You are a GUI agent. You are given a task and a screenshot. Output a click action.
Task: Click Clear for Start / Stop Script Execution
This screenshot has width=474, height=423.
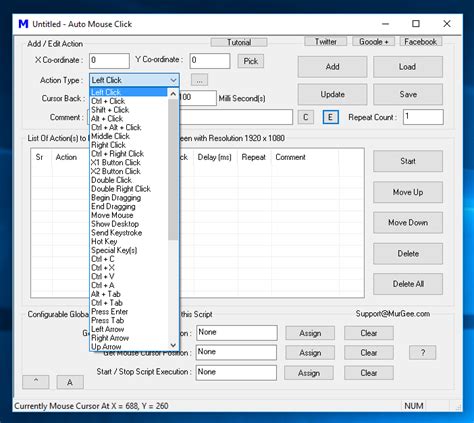[x=369, y=373]
